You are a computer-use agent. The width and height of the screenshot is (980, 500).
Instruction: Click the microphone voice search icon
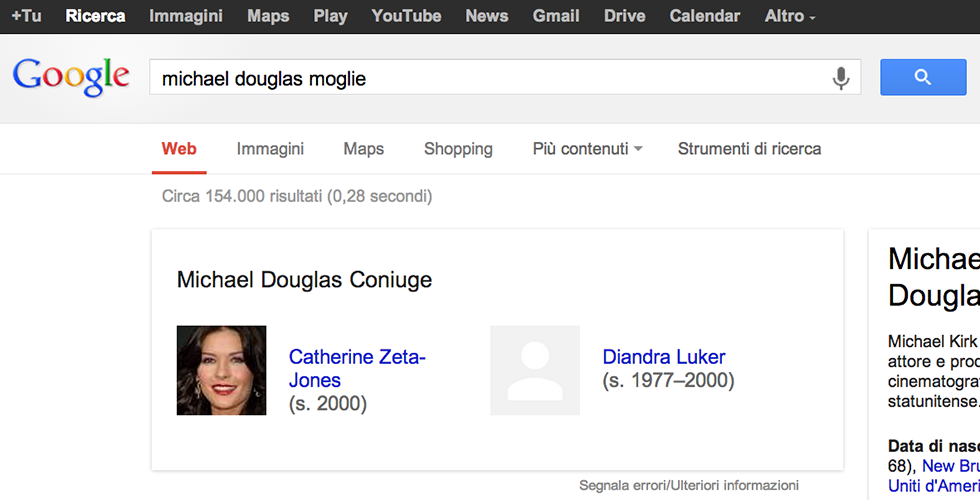pyautogui.click(x=841, y=78)
